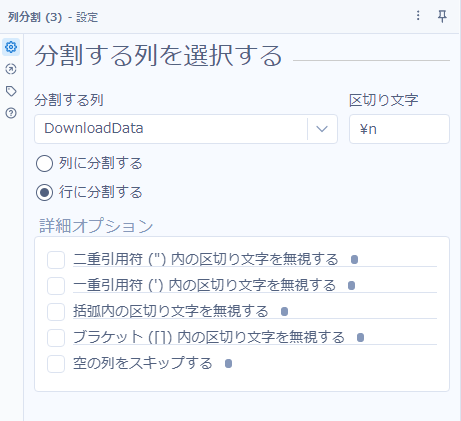
Task: Enable 一重引用符 内の区切り文字を無視する checkbox
Action: pos(56,286)
